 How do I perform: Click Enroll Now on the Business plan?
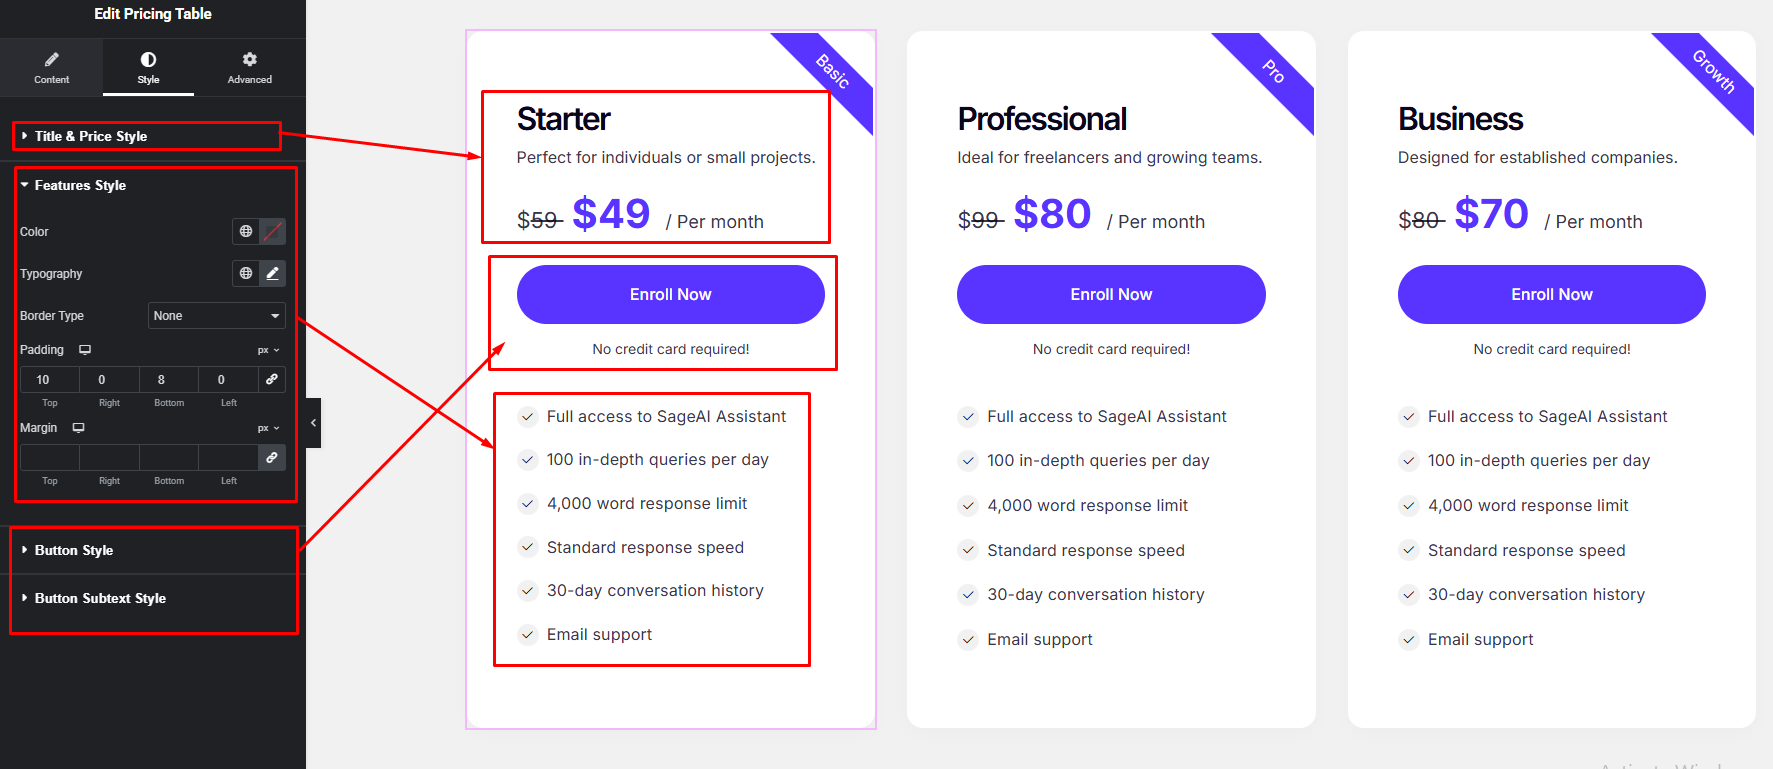tap(1551, 295)
